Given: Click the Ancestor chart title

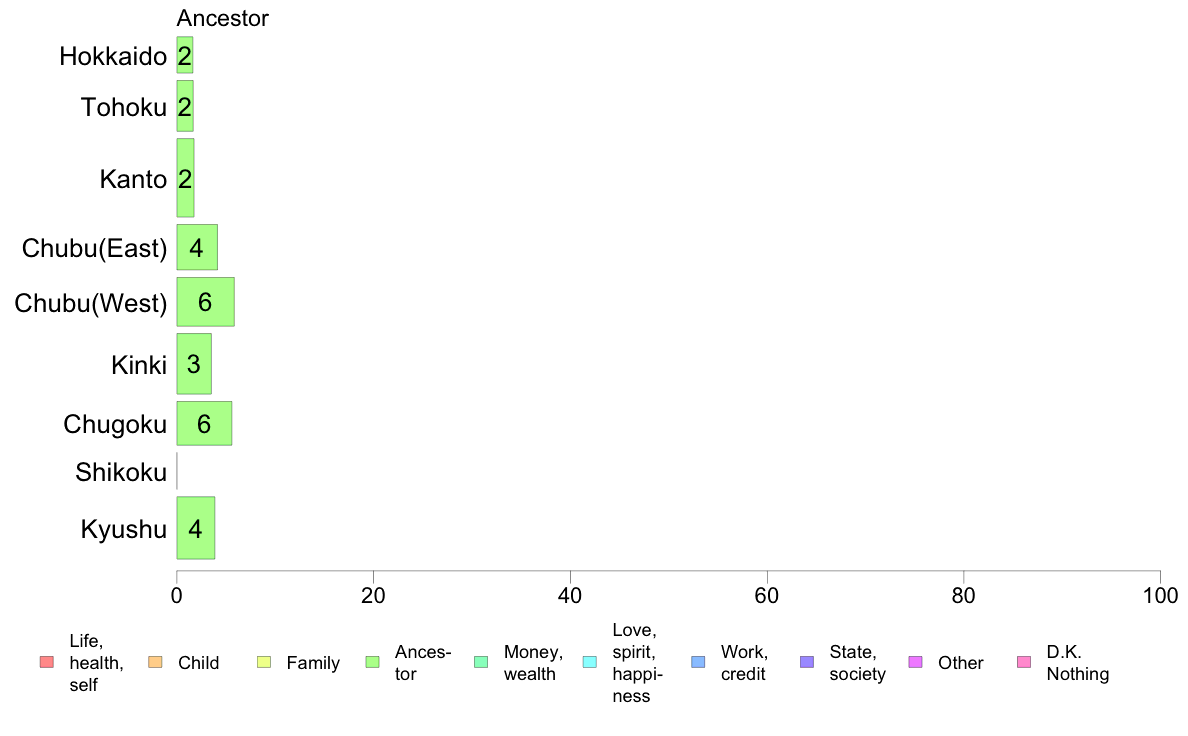Looking at the screenshot, I should pyautogui.click(x=222, y=18).
